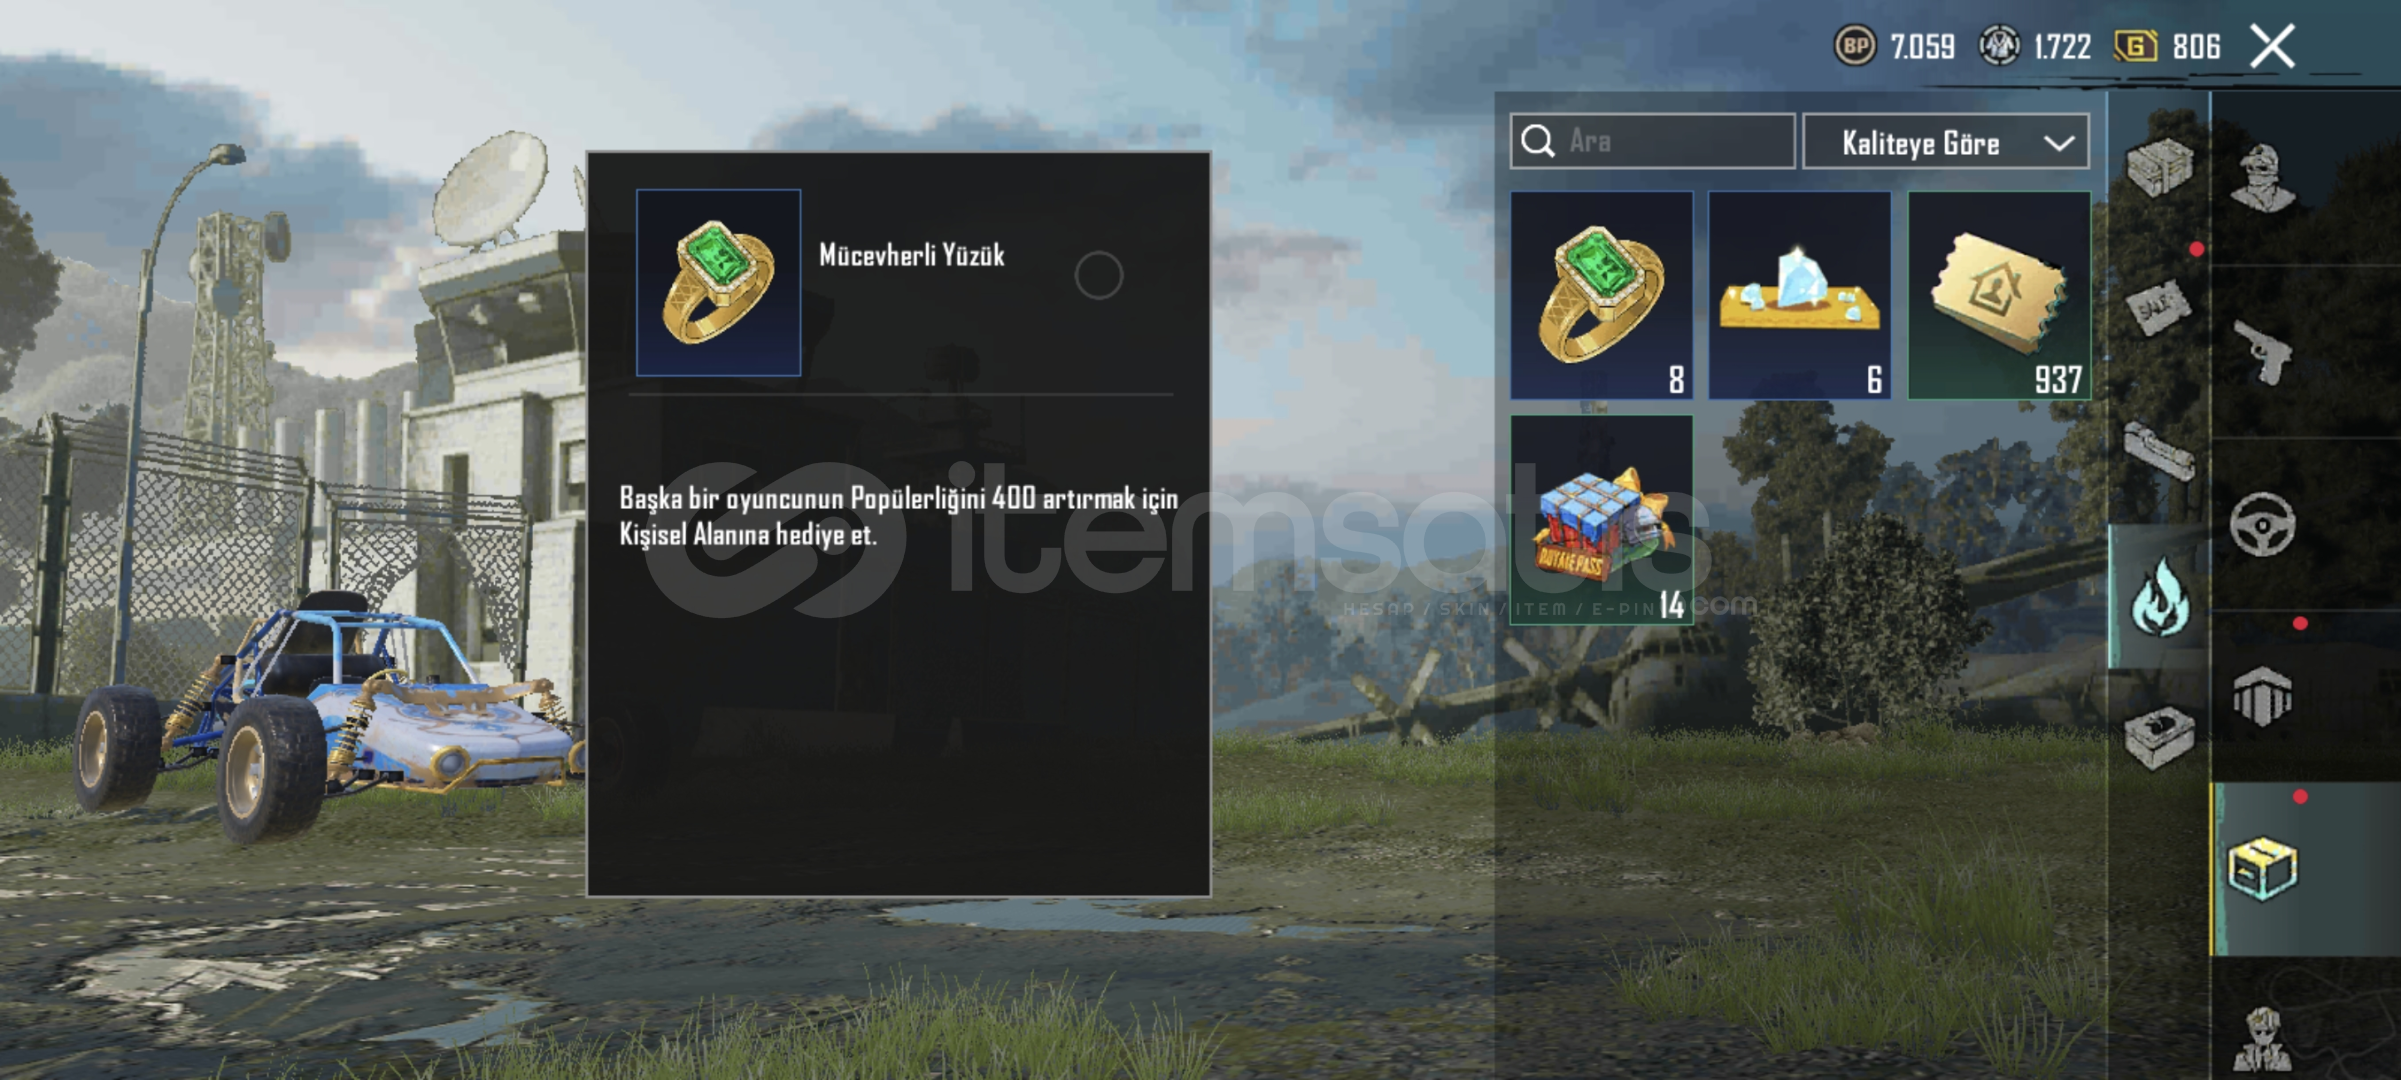
Task: Click the gold G currency icon
Action: coord(2135,46)
